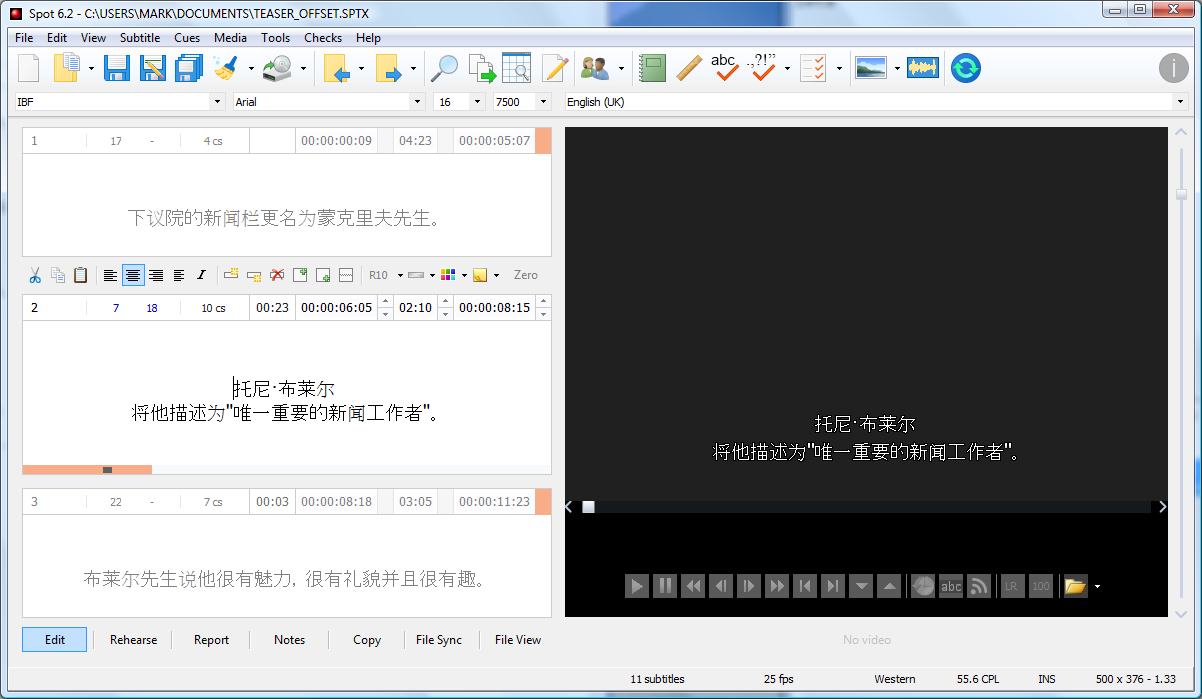Click the spell check abc icon
This screenshot has width=1202, height=699.
724,68
